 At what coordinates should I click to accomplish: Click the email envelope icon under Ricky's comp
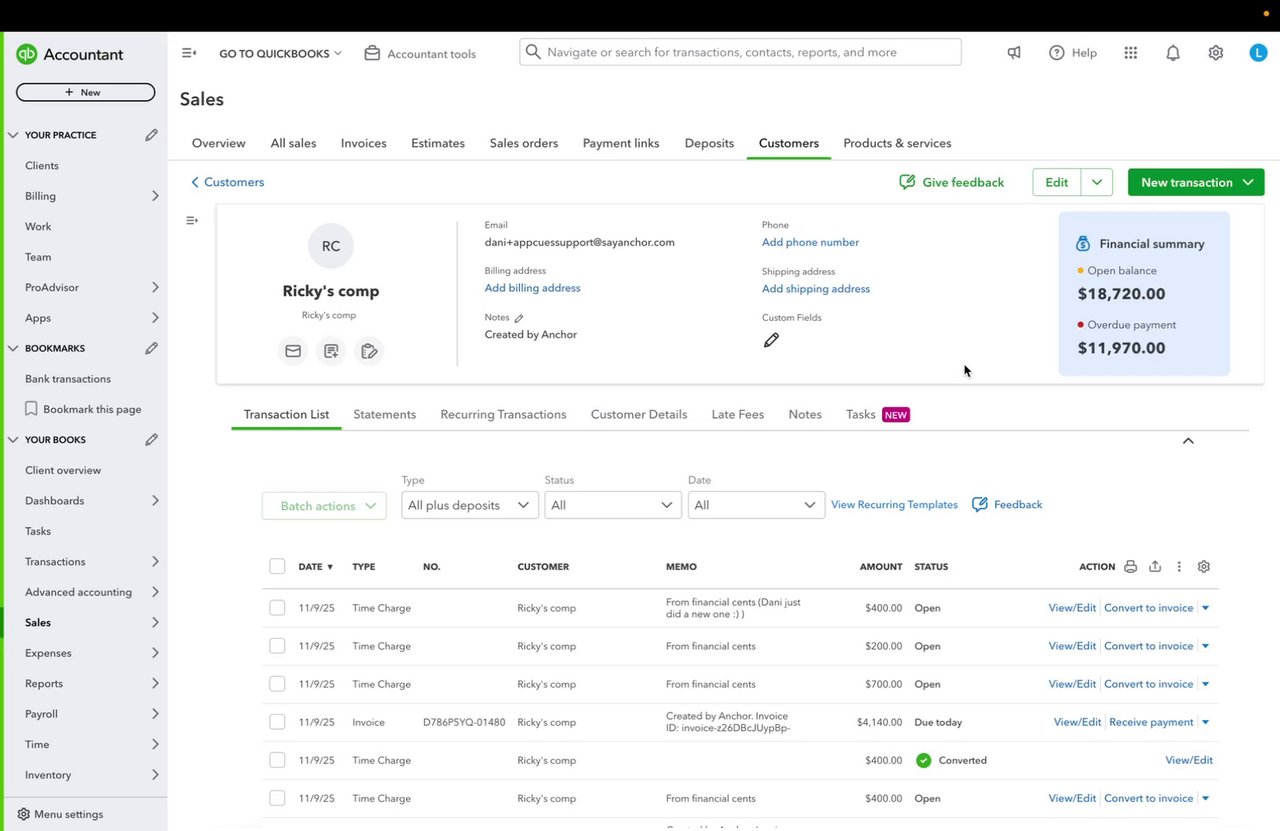[x=293, y=351]
